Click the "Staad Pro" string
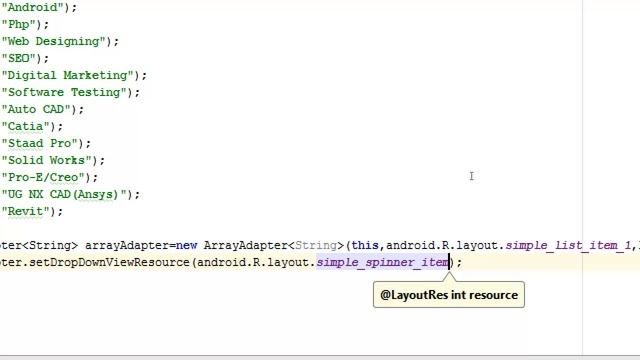The height and width of the screenshot is (360, 640). pyautogui.click(x=40, y=143)
